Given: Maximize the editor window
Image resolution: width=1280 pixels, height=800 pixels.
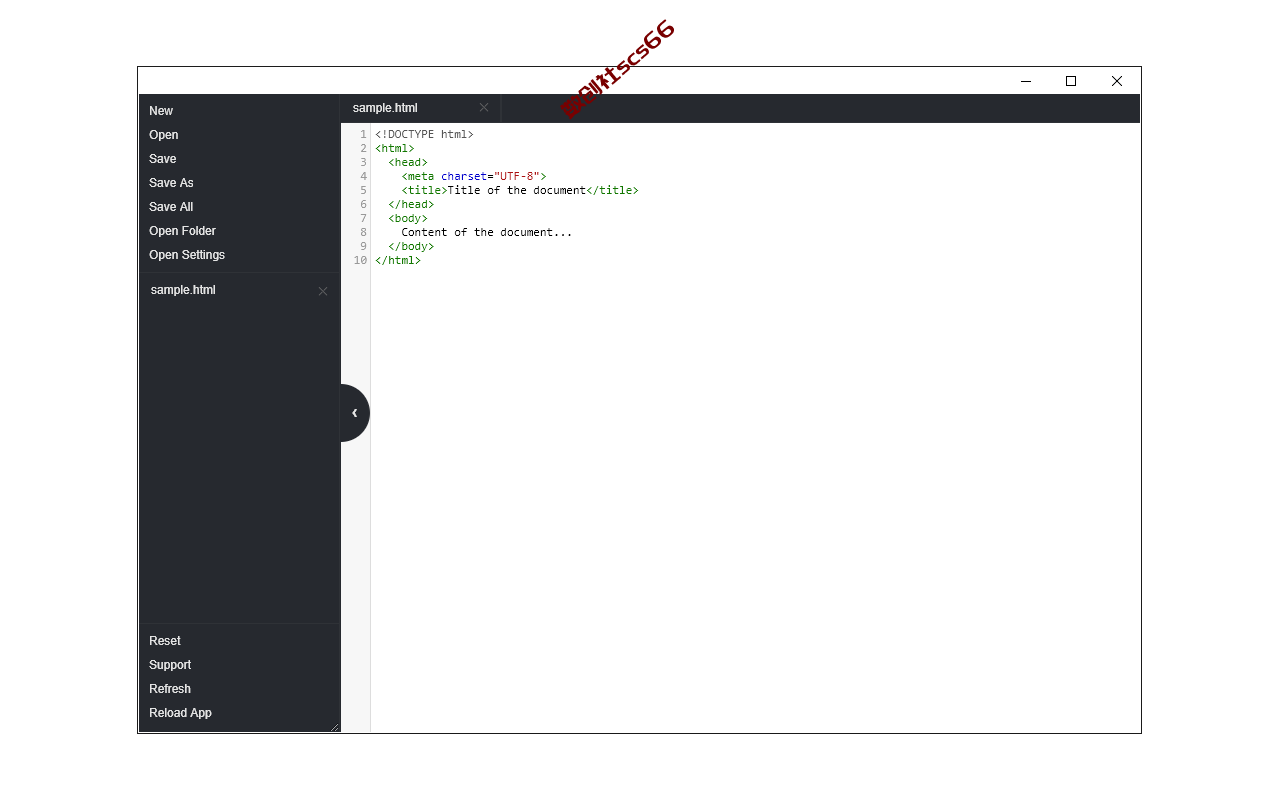Looking at the screenshot, I should [x=1071, y=81].
